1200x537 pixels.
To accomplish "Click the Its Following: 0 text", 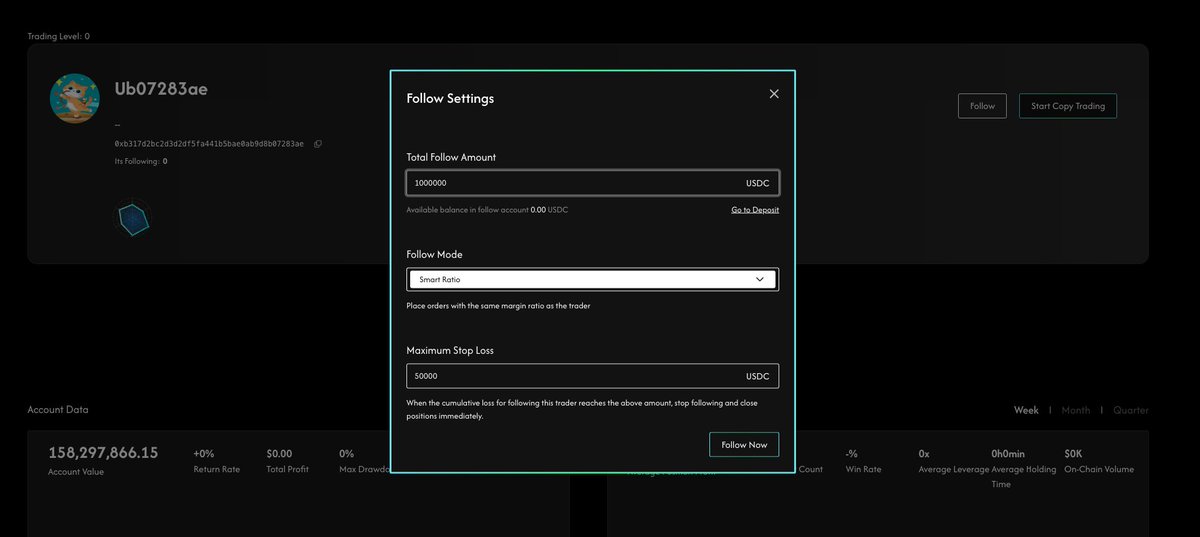I will tap(141, 161).
